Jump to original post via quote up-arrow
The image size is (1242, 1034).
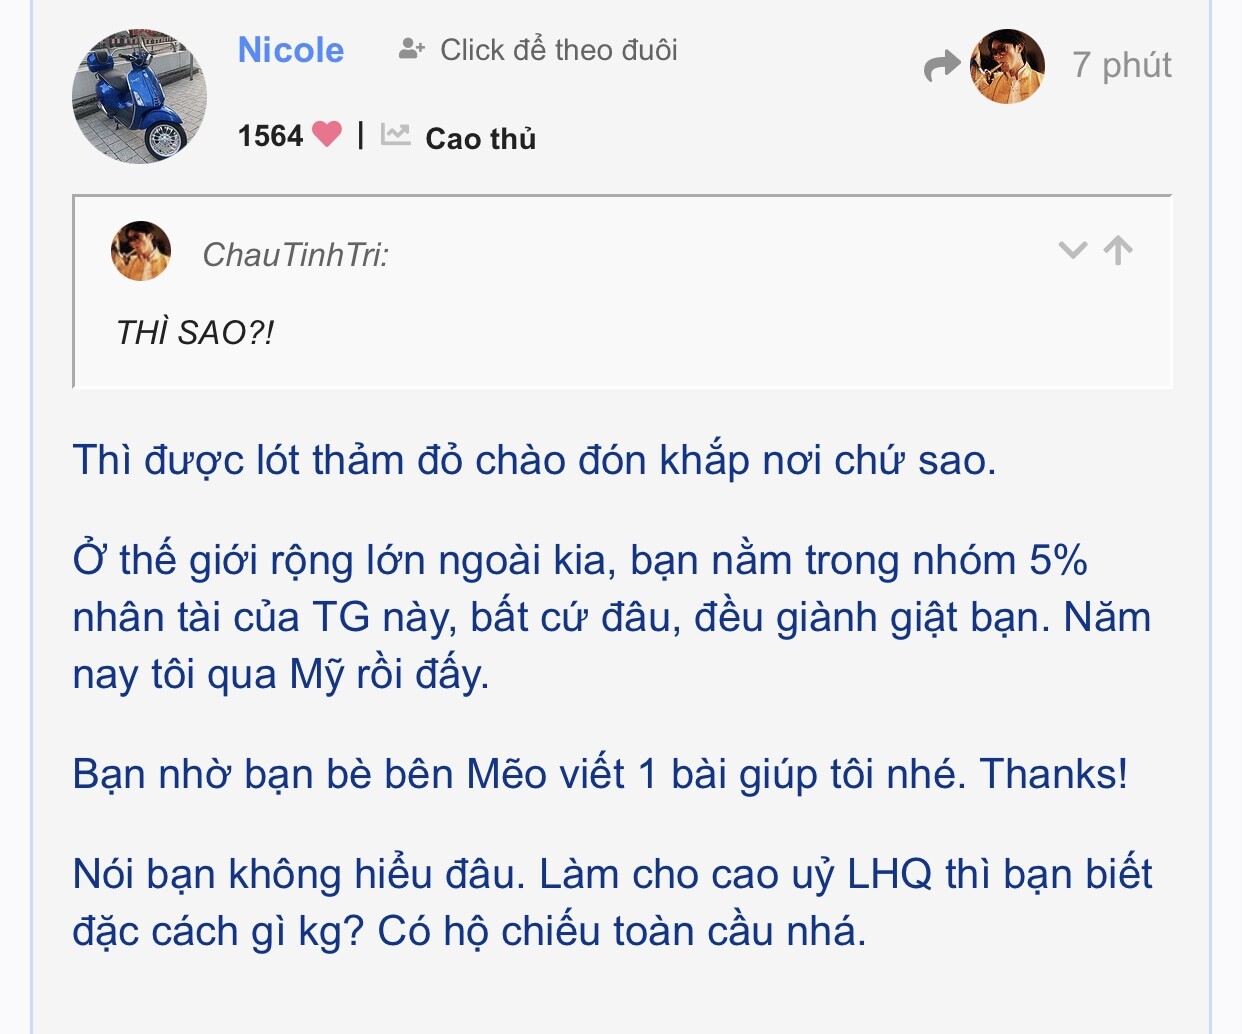point(1118,250)
